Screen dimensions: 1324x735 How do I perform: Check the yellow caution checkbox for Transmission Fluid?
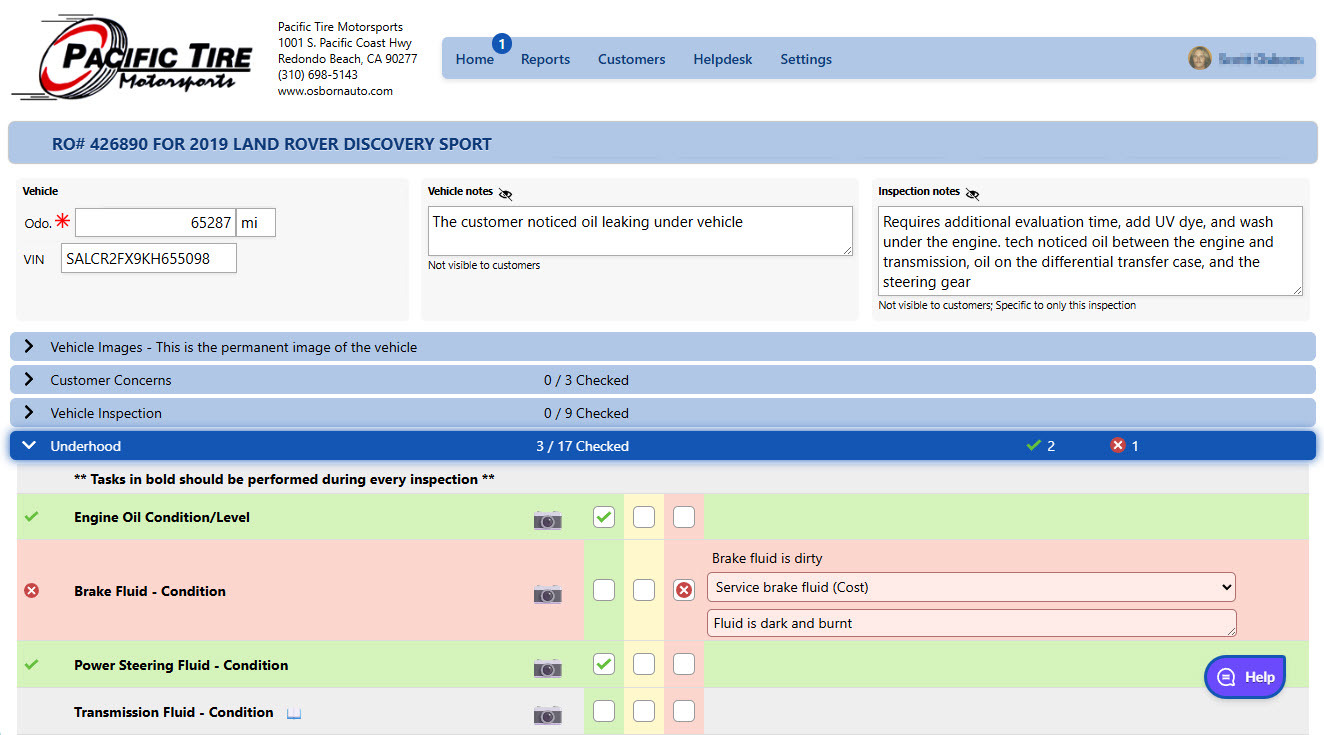[643, 711]
